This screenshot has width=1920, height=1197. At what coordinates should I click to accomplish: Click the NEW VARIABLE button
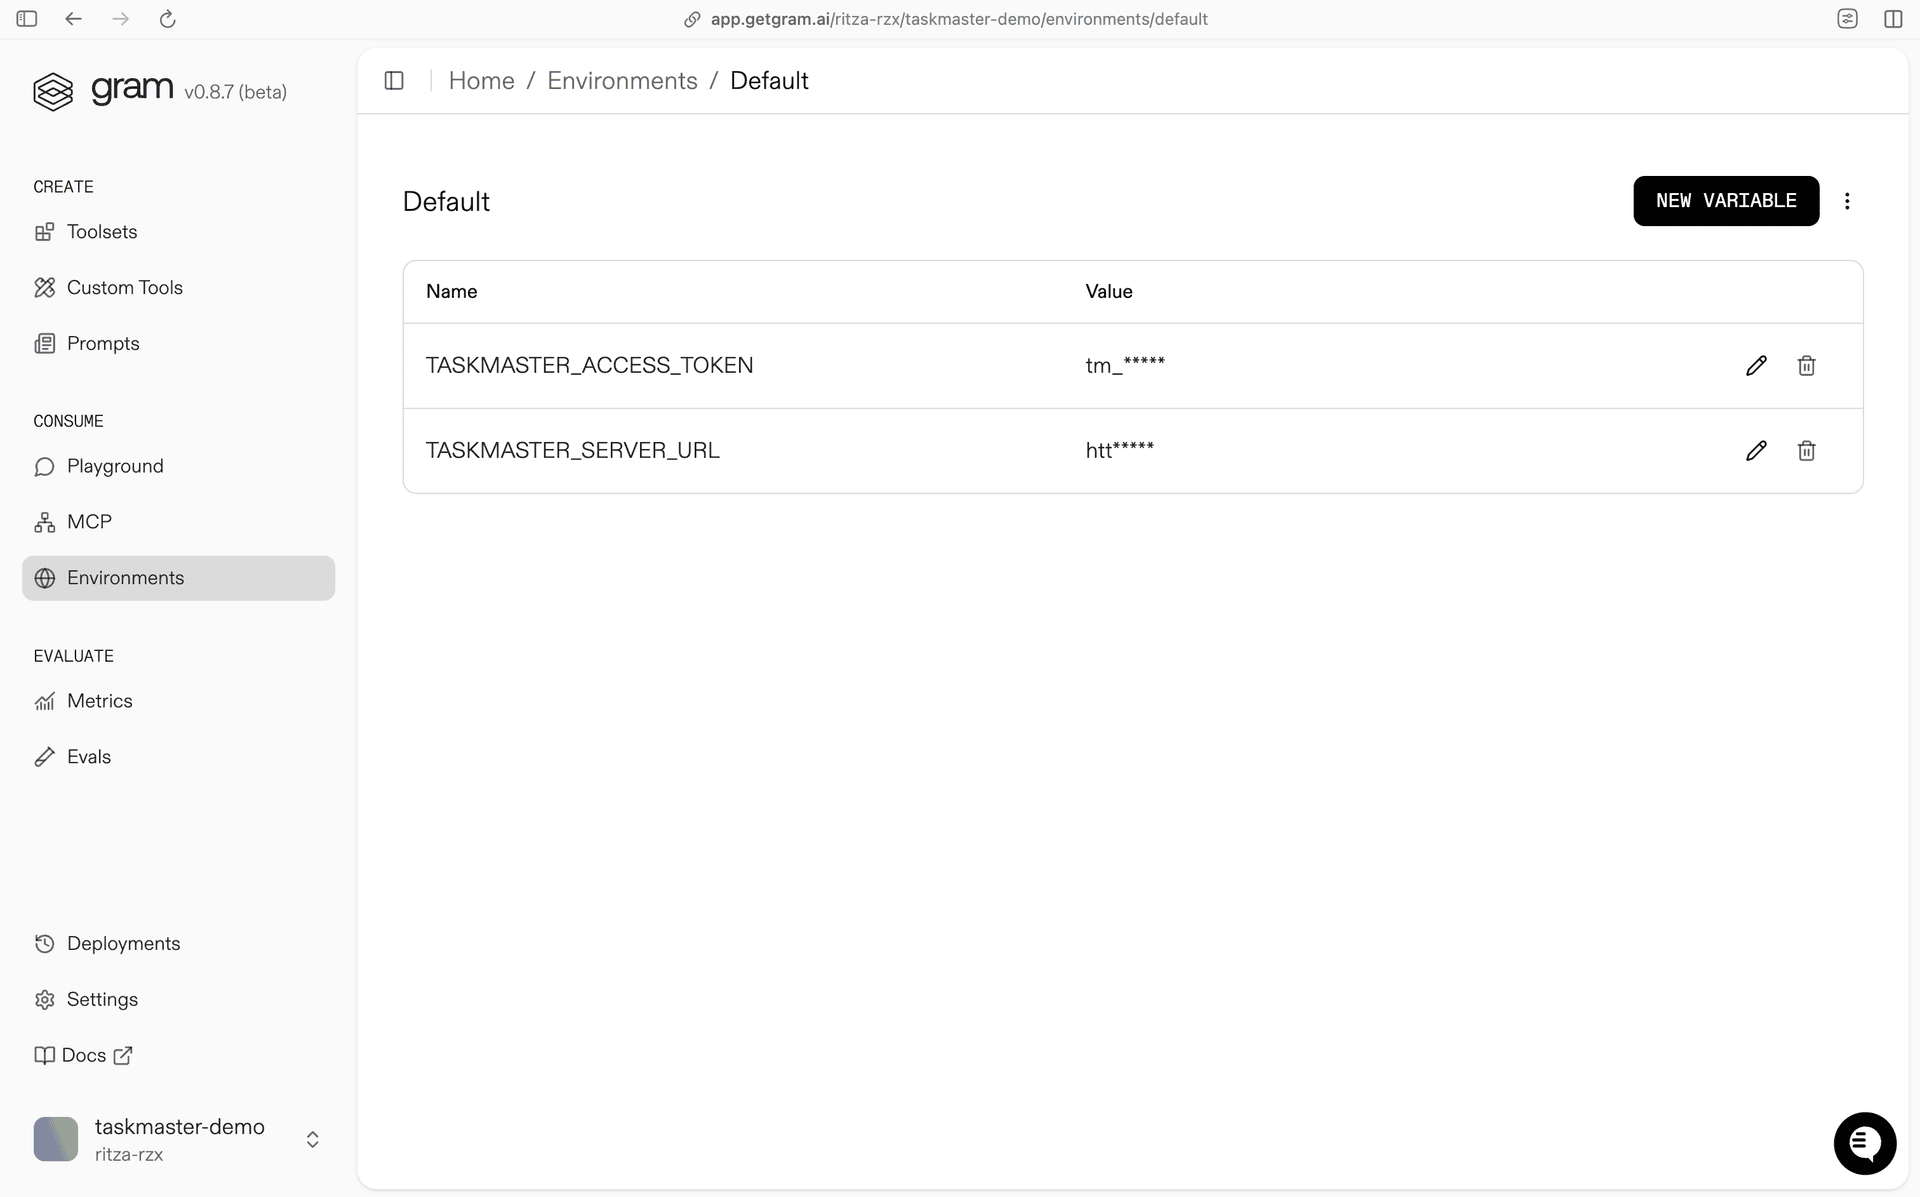tap(1726, 201)
